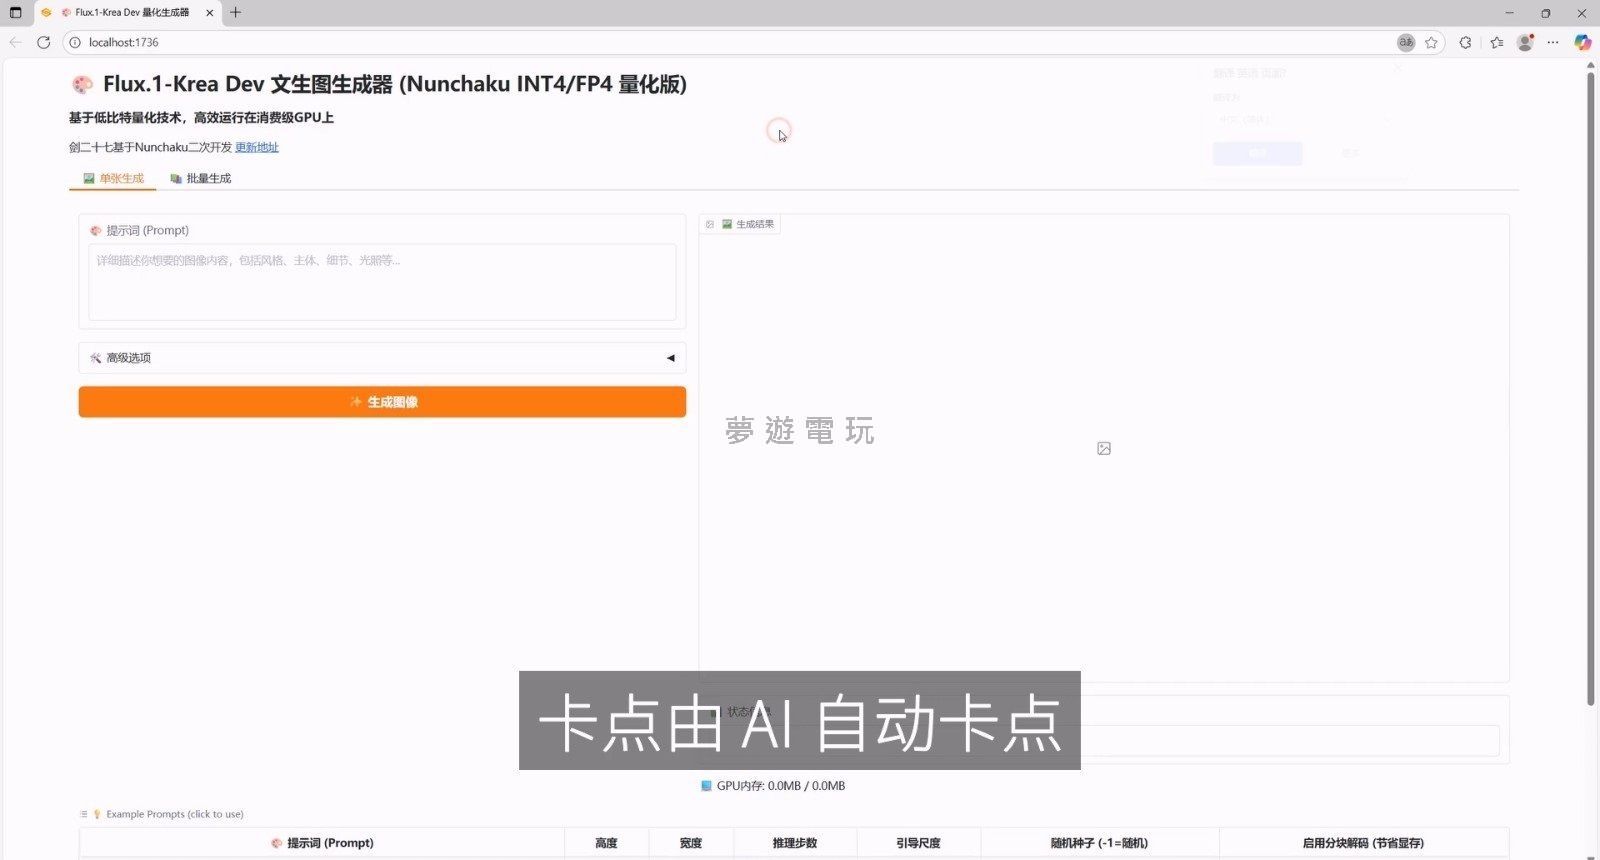Click the translate page icon in address bar
Screen dimensions: 1600x860
coord(1406,42)
